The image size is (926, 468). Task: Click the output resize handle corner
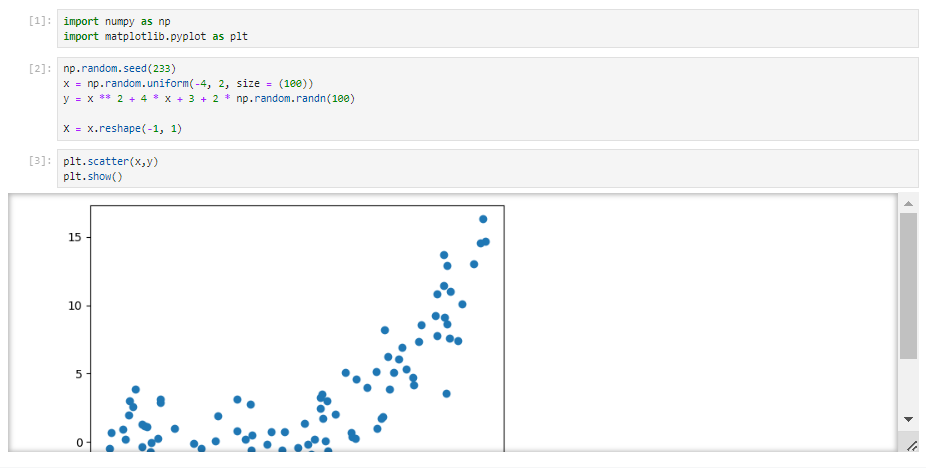[910, 445]
